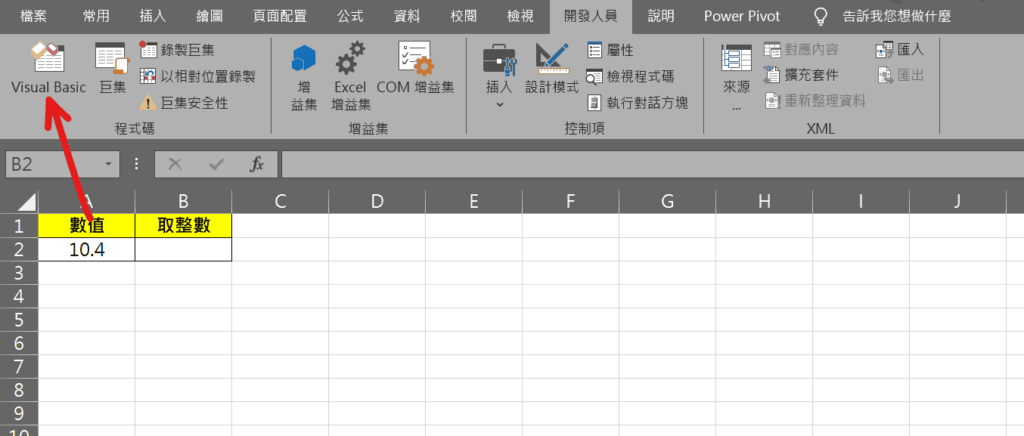Image resolution: width=1024 pixels, height=436 pixels.
Task: Select row 5 header
Action: click(x=19, y=320)
